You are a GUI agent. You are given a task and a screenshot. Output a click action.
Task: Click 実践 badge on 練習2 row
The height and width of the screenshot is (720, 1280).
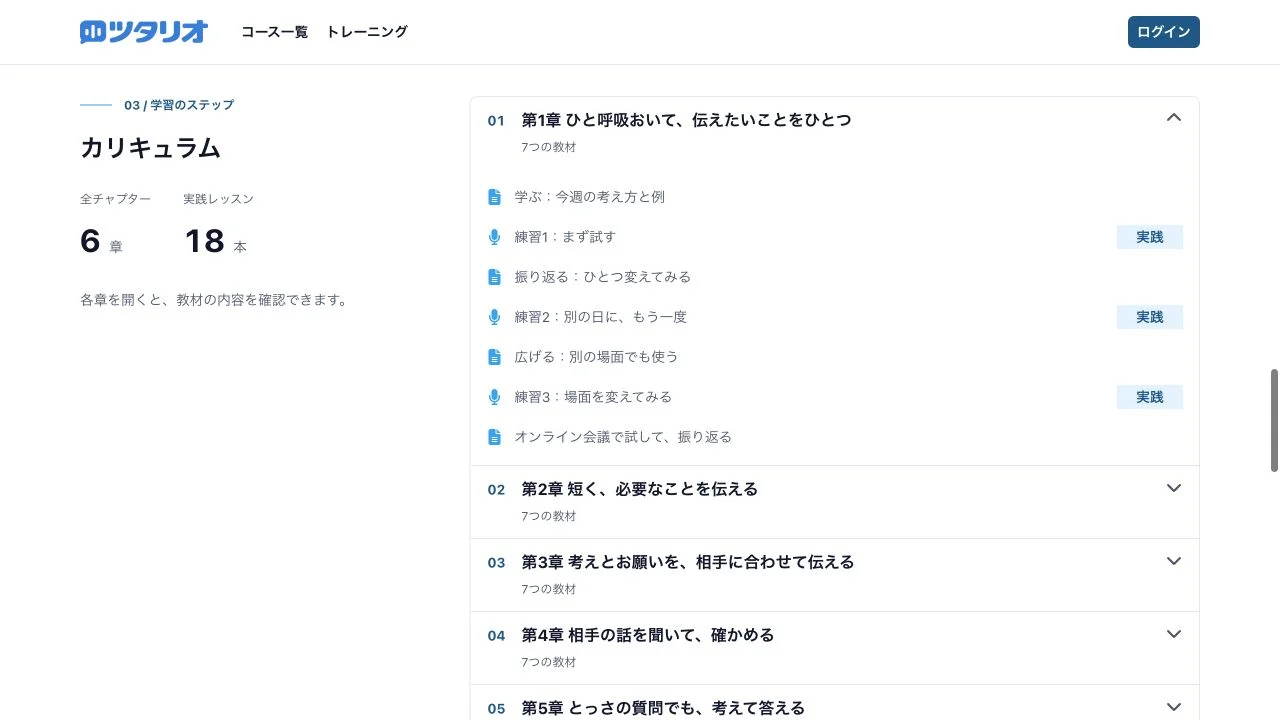1150,317
